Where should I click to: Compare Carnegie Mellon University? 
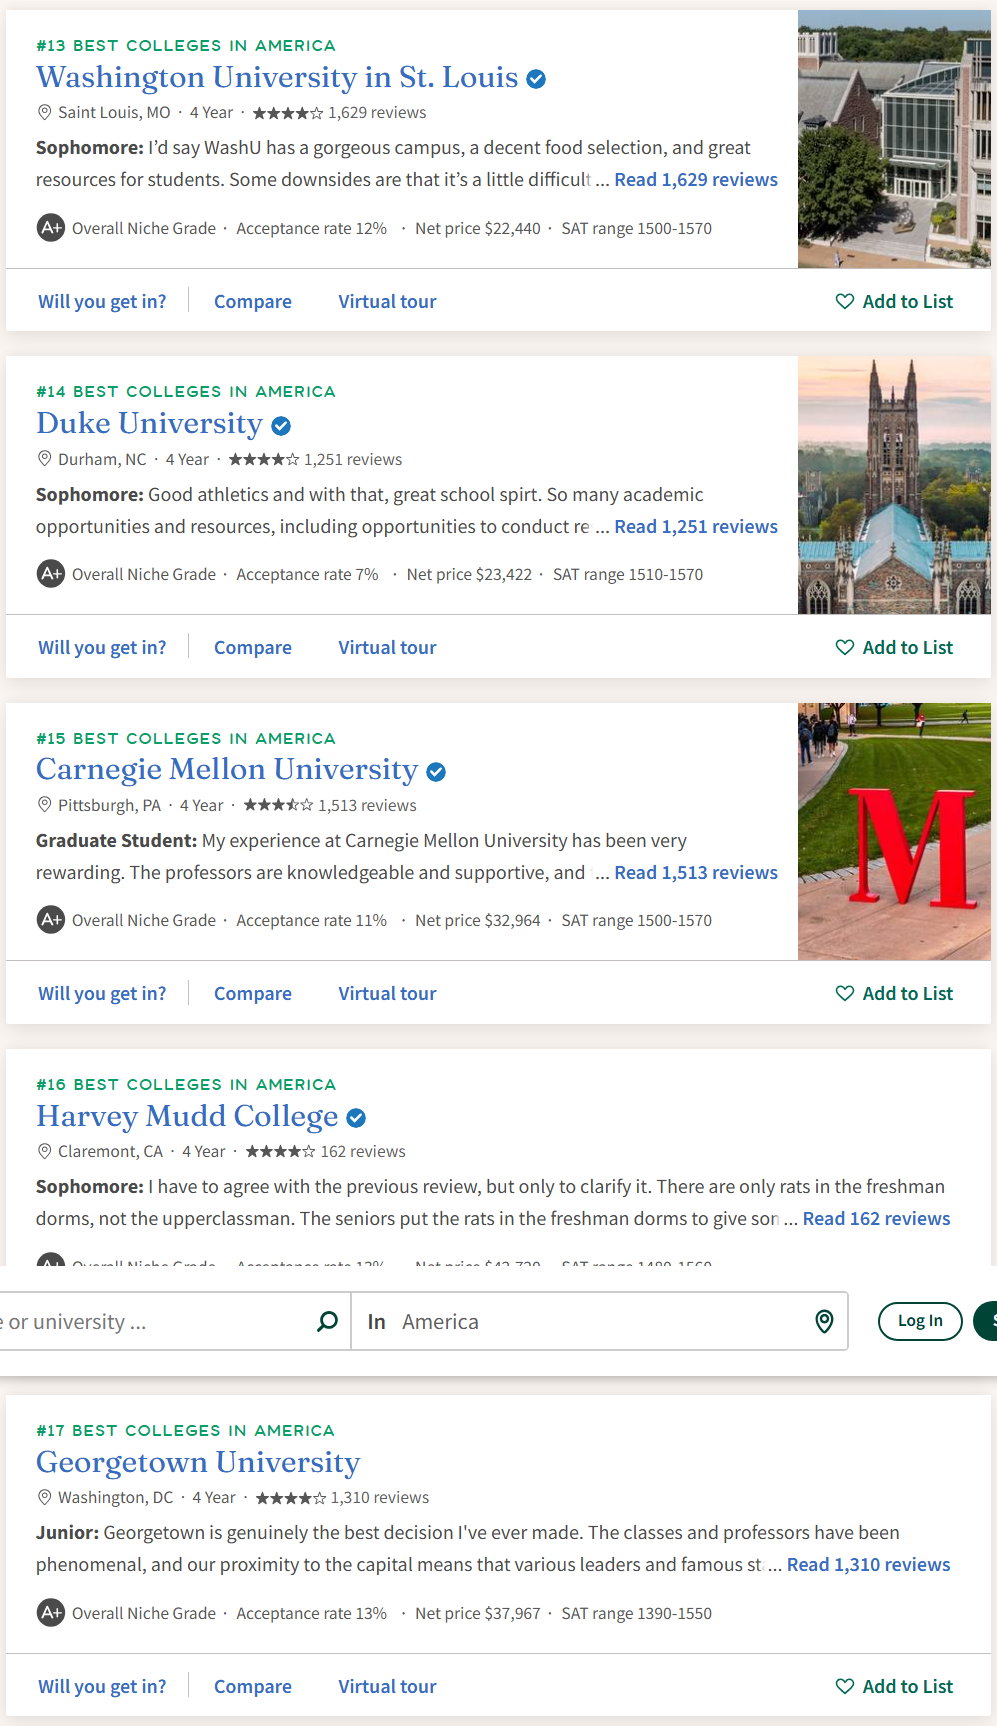253,994
